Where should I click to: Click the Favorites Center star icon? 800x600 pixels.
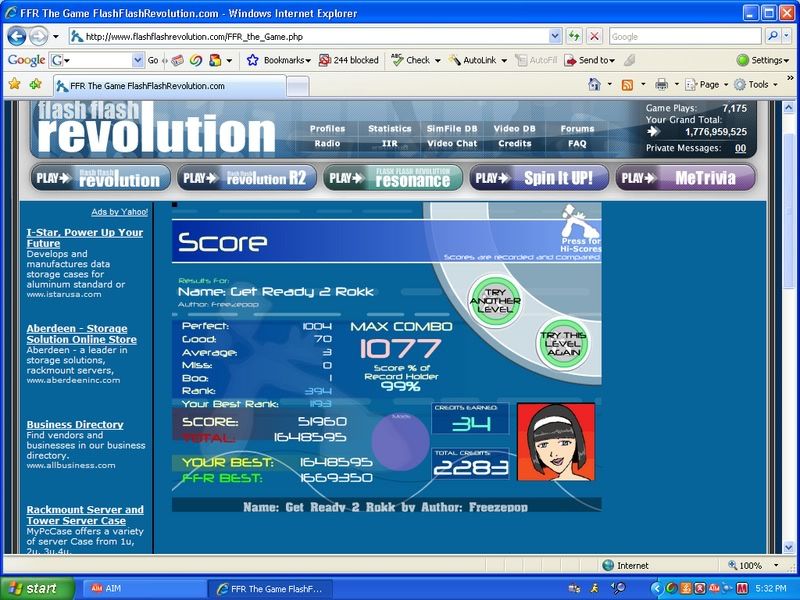pyautogui.click(x=14, y=85)
